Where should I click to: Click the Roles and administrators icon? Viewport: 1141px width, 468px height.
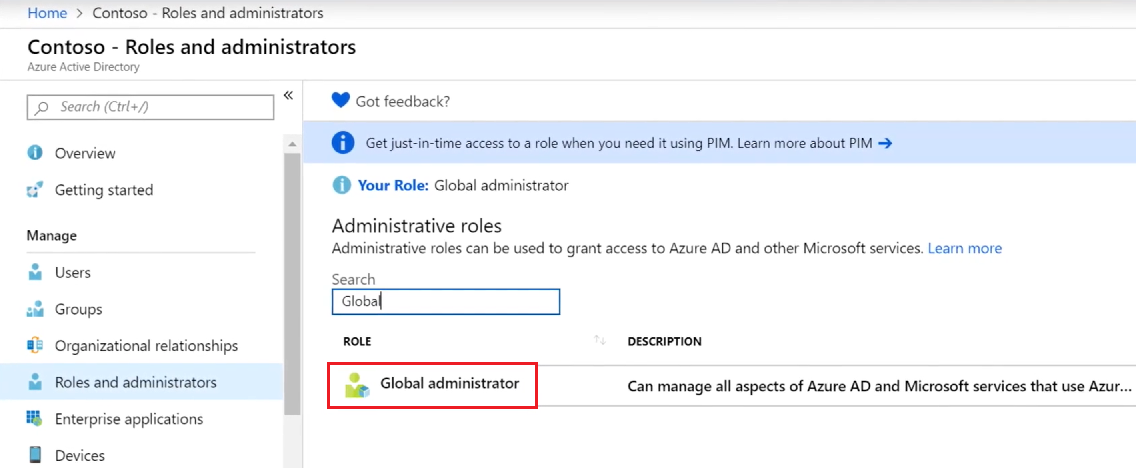pos(35,382)
